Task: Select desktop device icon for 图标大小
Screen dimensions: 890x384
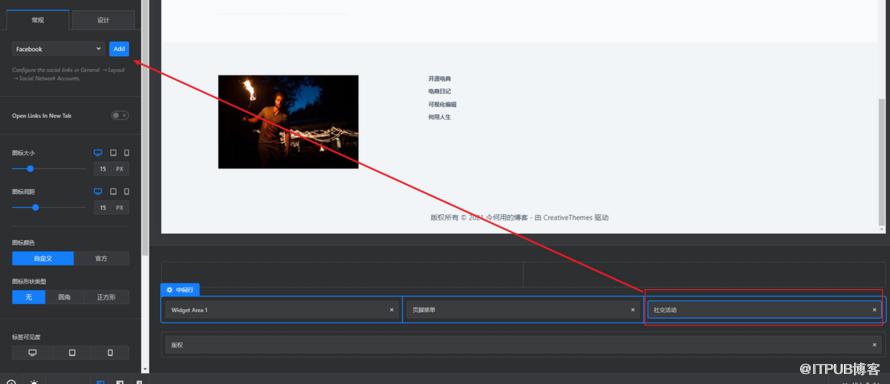Action: coord(98,153)
